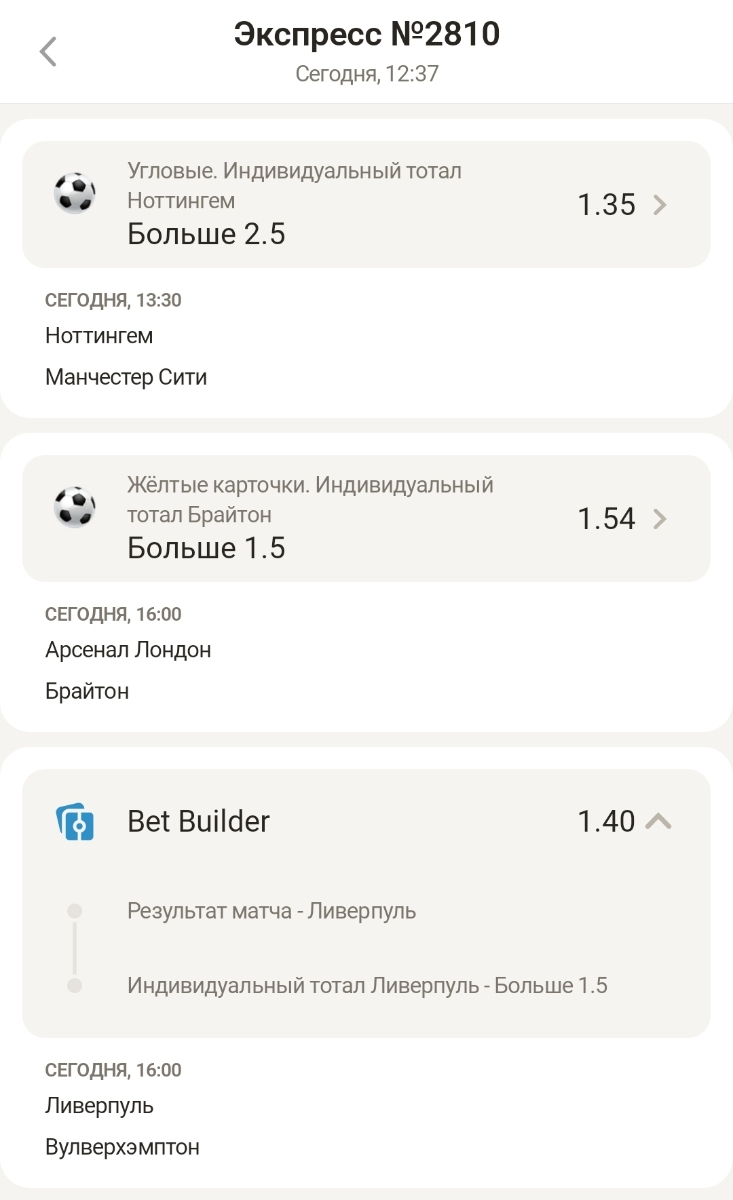This screenshot has height=1200, width=733.
Task: Select the Больше 1.5 yellow cards bet
Action: (206, 548)
